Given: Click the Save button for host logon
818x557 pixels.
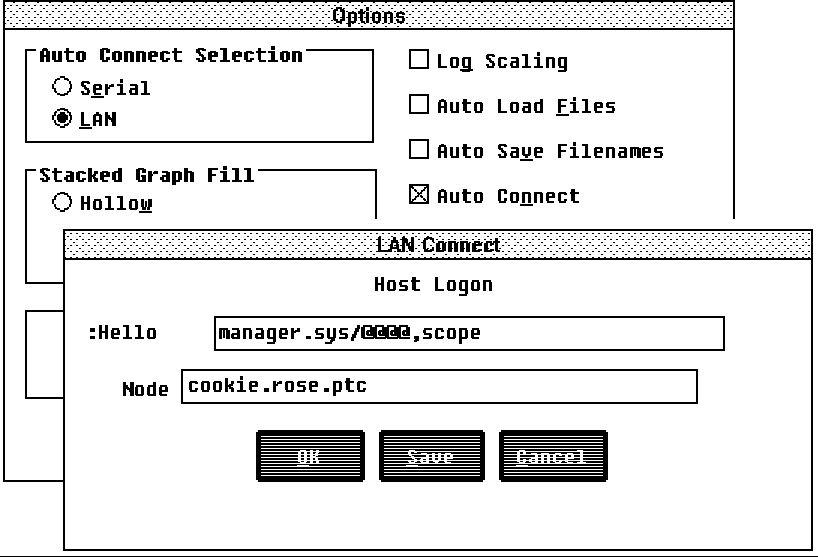Looking at the screenshot, I should 431,456.
